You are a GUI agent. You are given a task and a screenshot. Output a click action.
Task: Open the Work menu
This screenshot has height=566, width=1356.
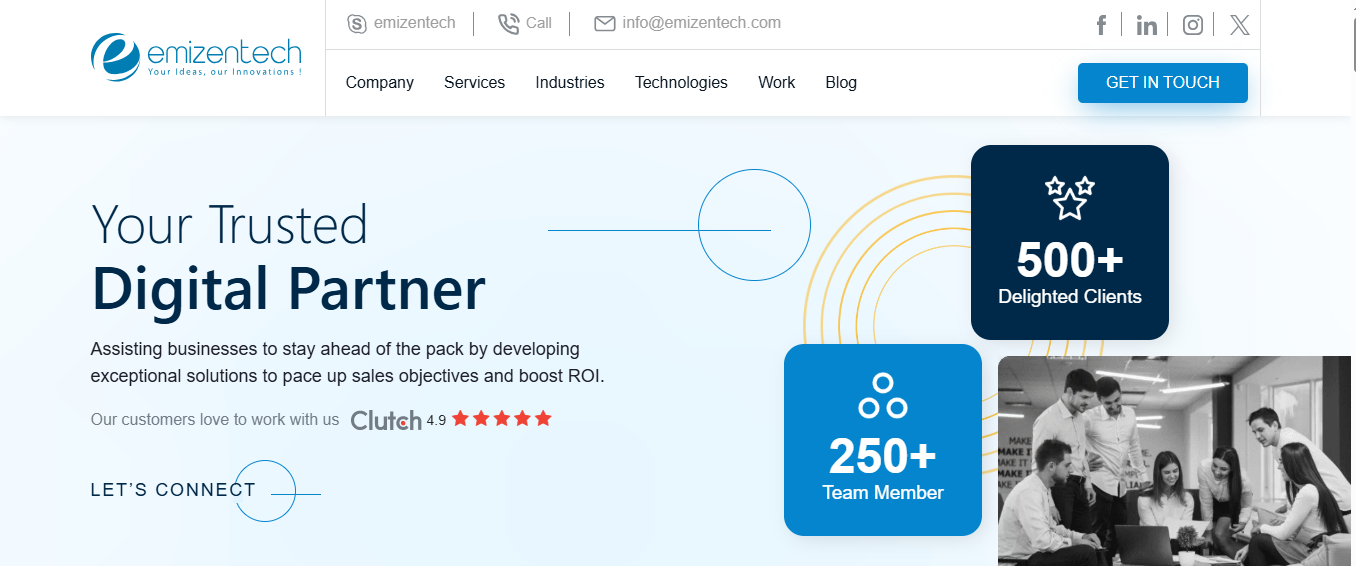click(777, 83)
